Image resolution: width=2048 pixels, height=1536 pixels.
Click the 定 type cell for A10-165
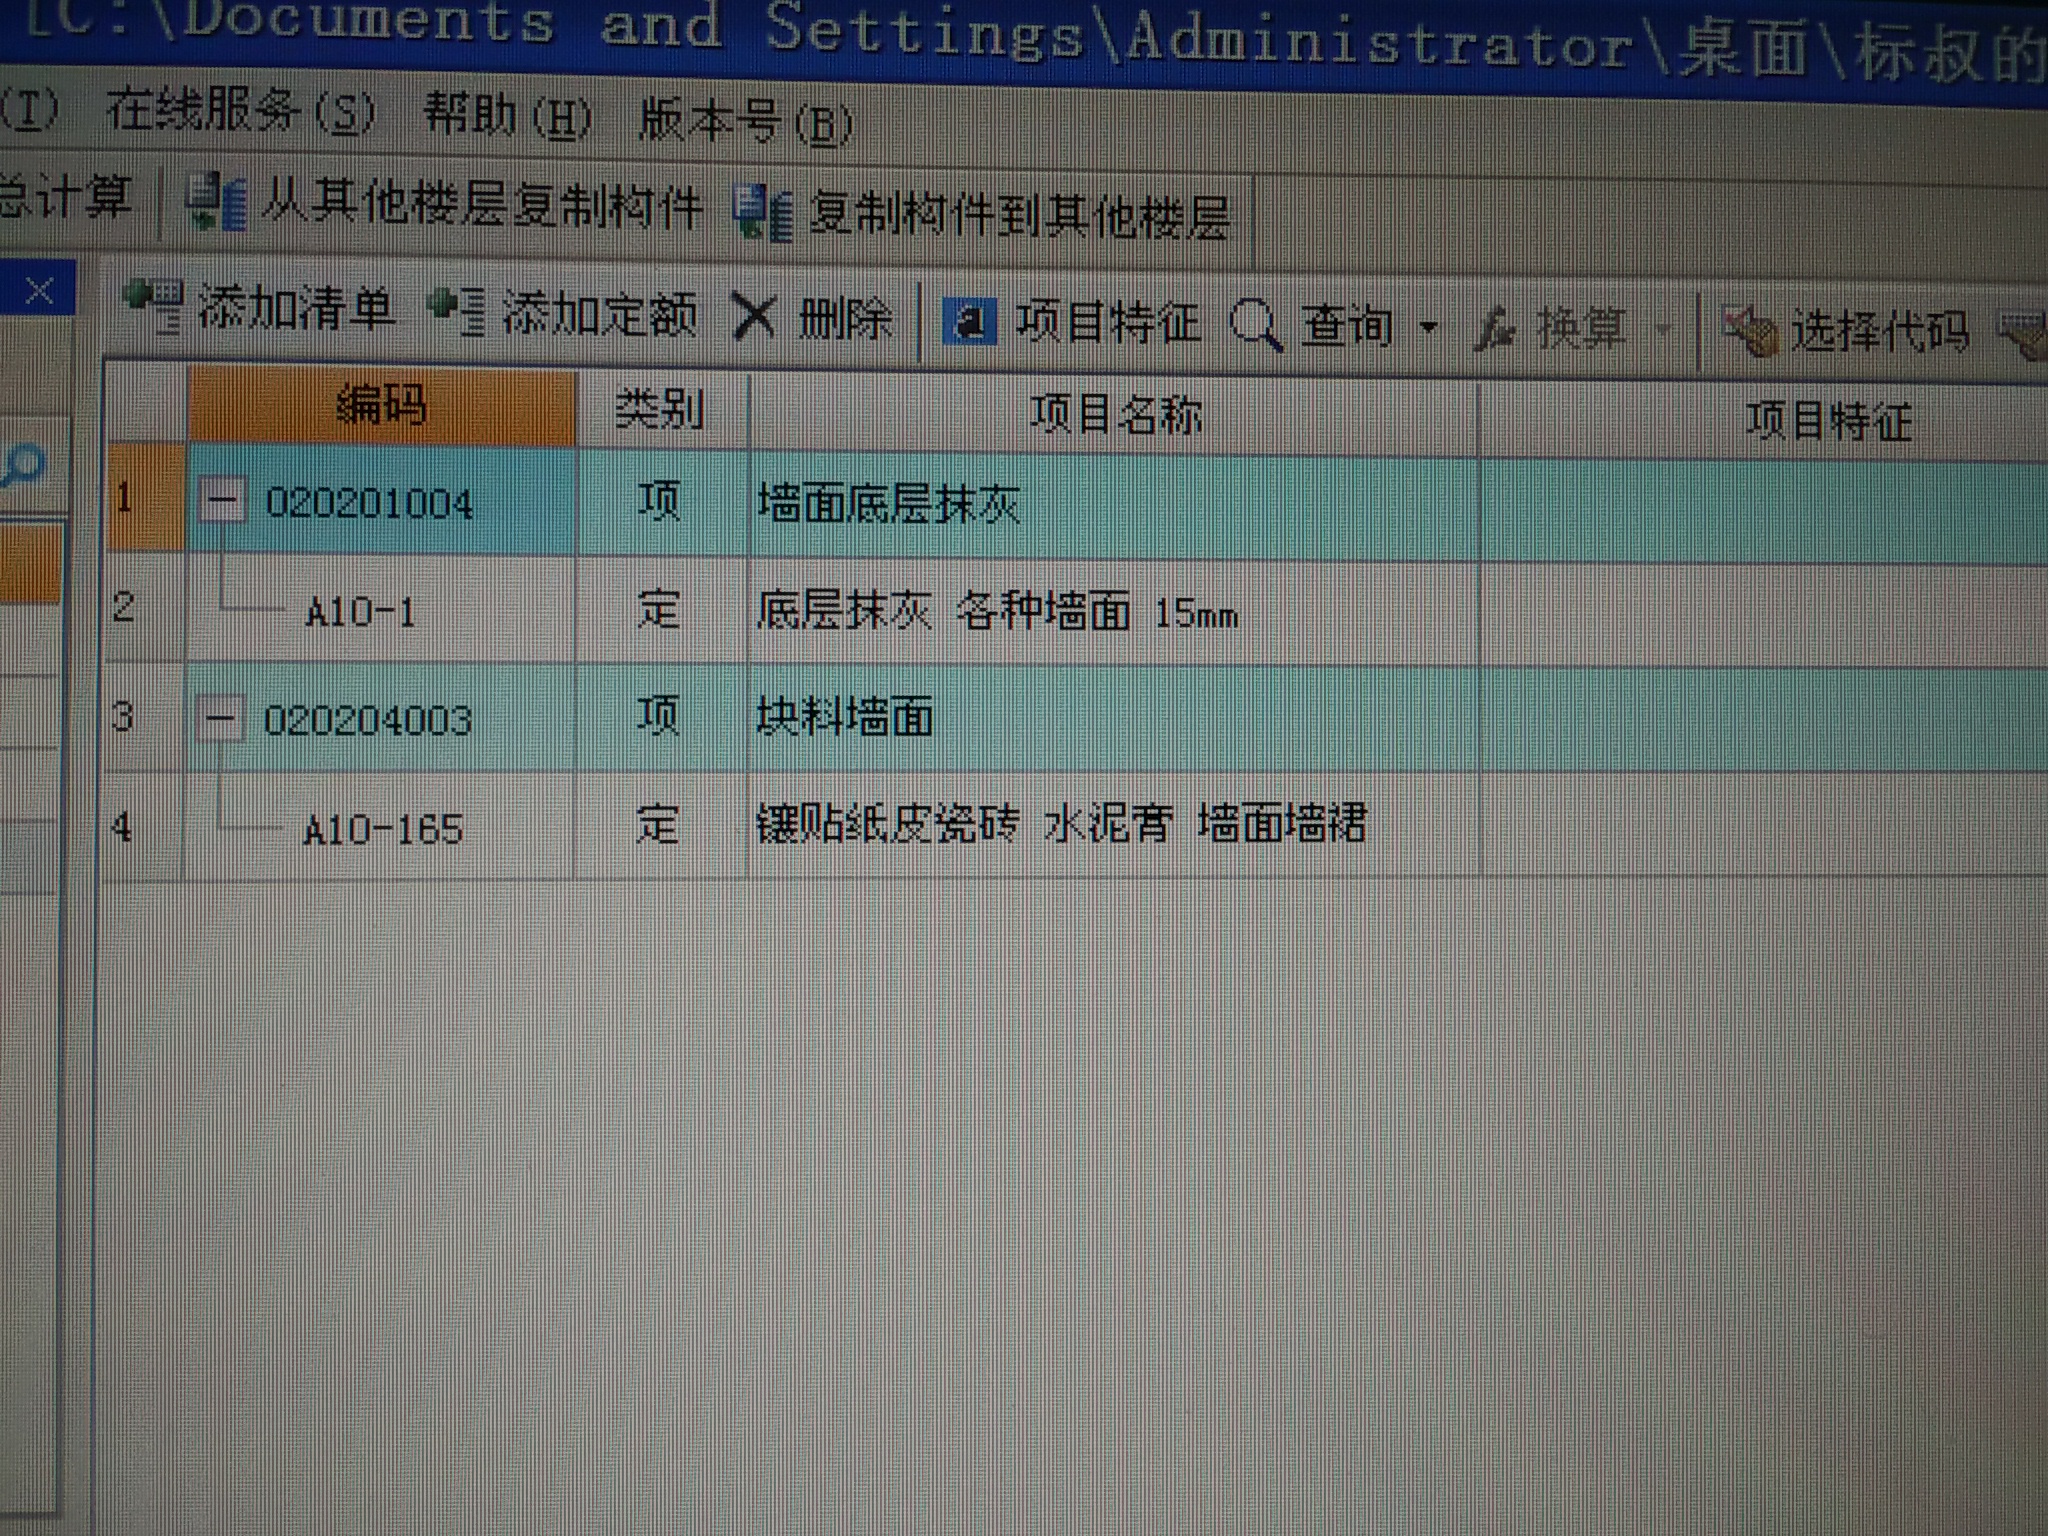pyautogui.click(x=661, y=826)
